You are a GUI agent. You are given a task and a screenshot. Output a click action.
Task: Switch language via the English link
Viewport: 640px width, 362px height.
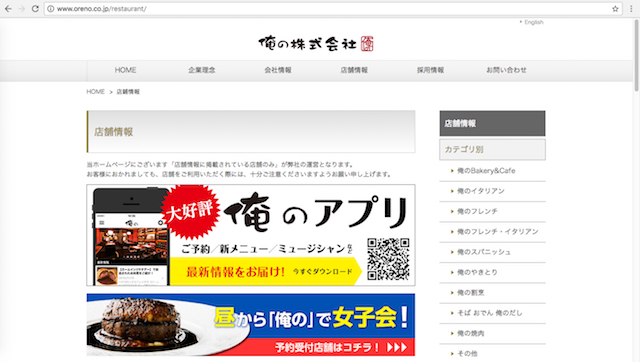(533, 22)
